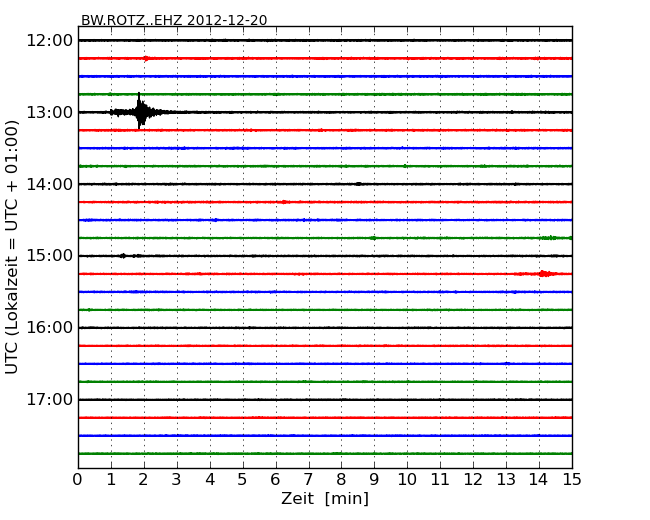Click the x-axis tick label 11
The image size is (650, 520).
tap(440, 479)
